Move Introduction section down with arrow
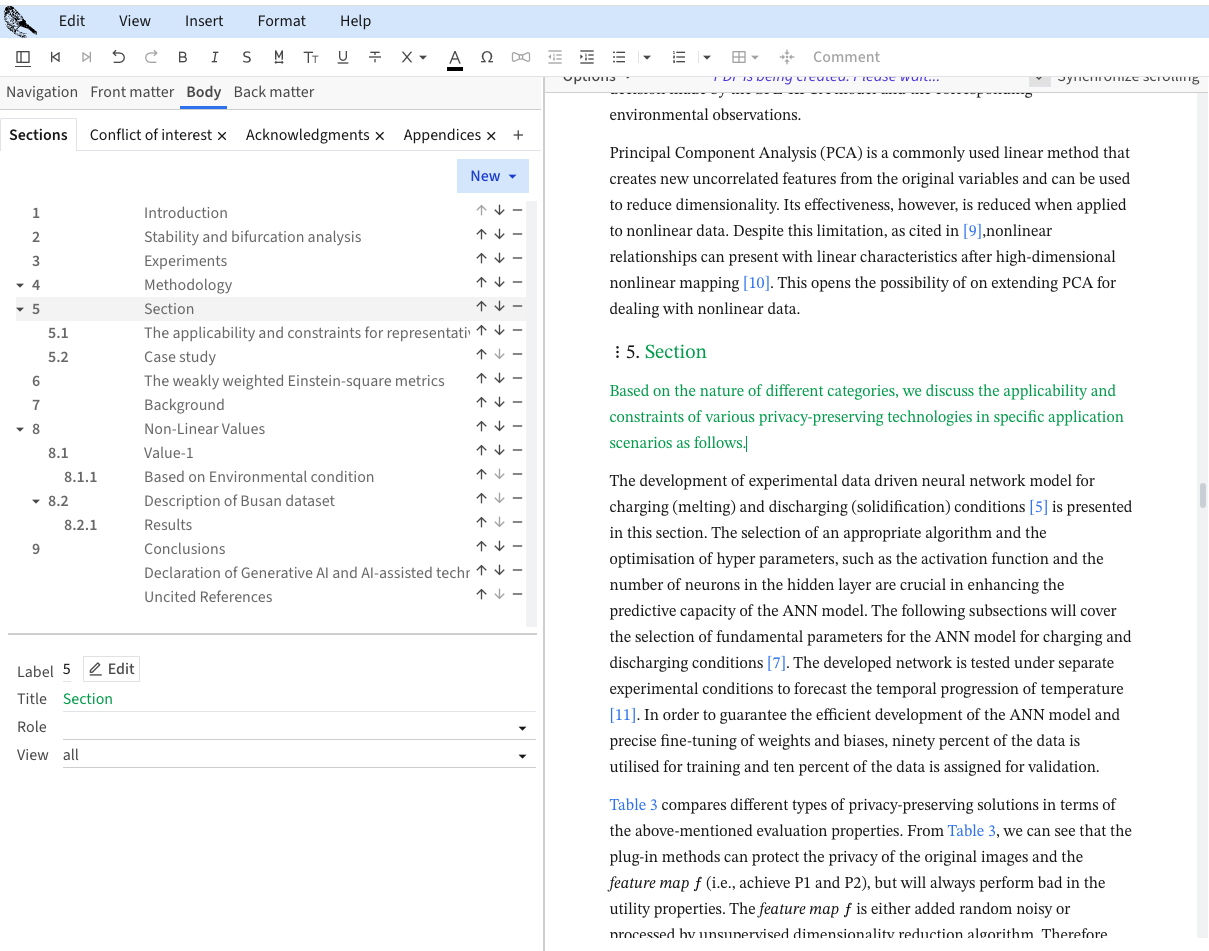 tap(499, 211)
